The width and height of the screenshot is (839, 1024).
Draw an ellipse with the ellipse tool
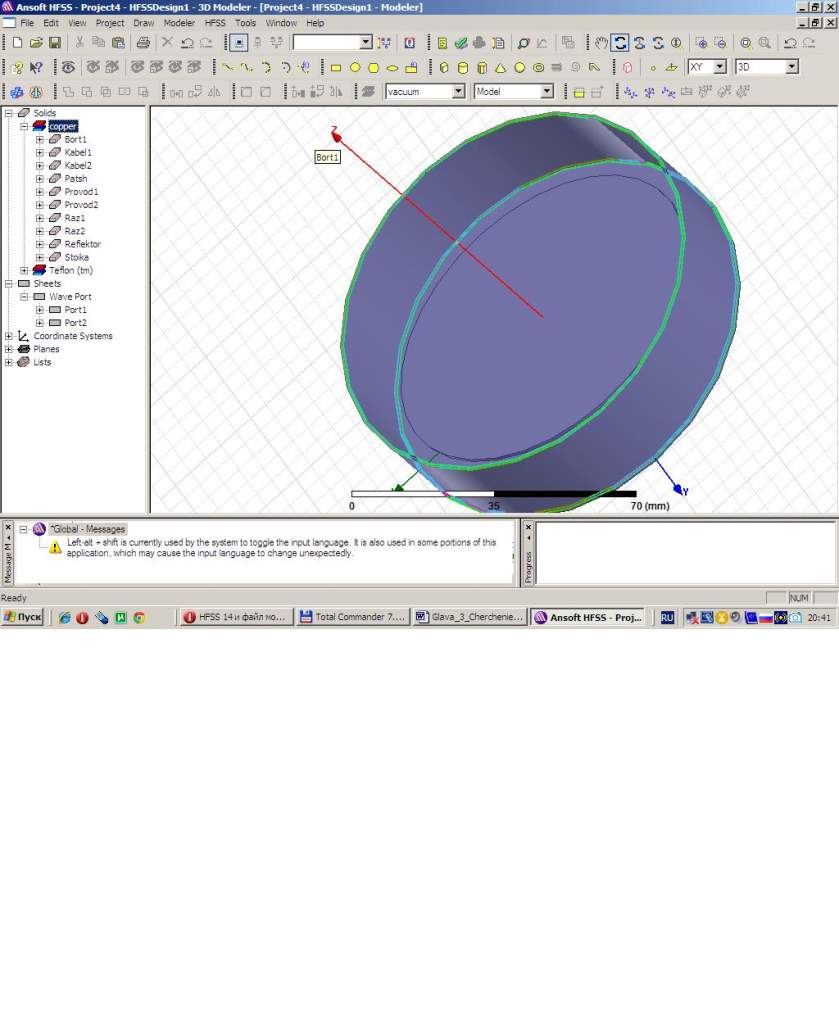392,67
